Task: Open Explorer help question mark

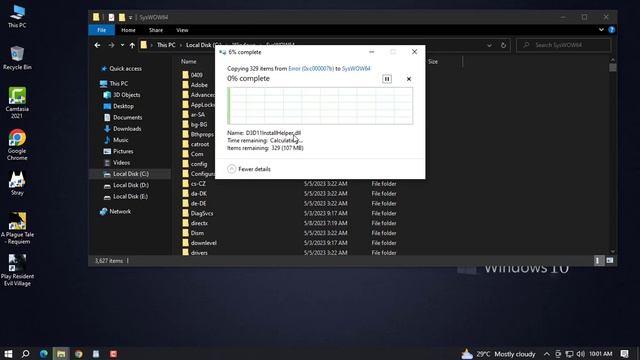Action: tap(611, 30)
